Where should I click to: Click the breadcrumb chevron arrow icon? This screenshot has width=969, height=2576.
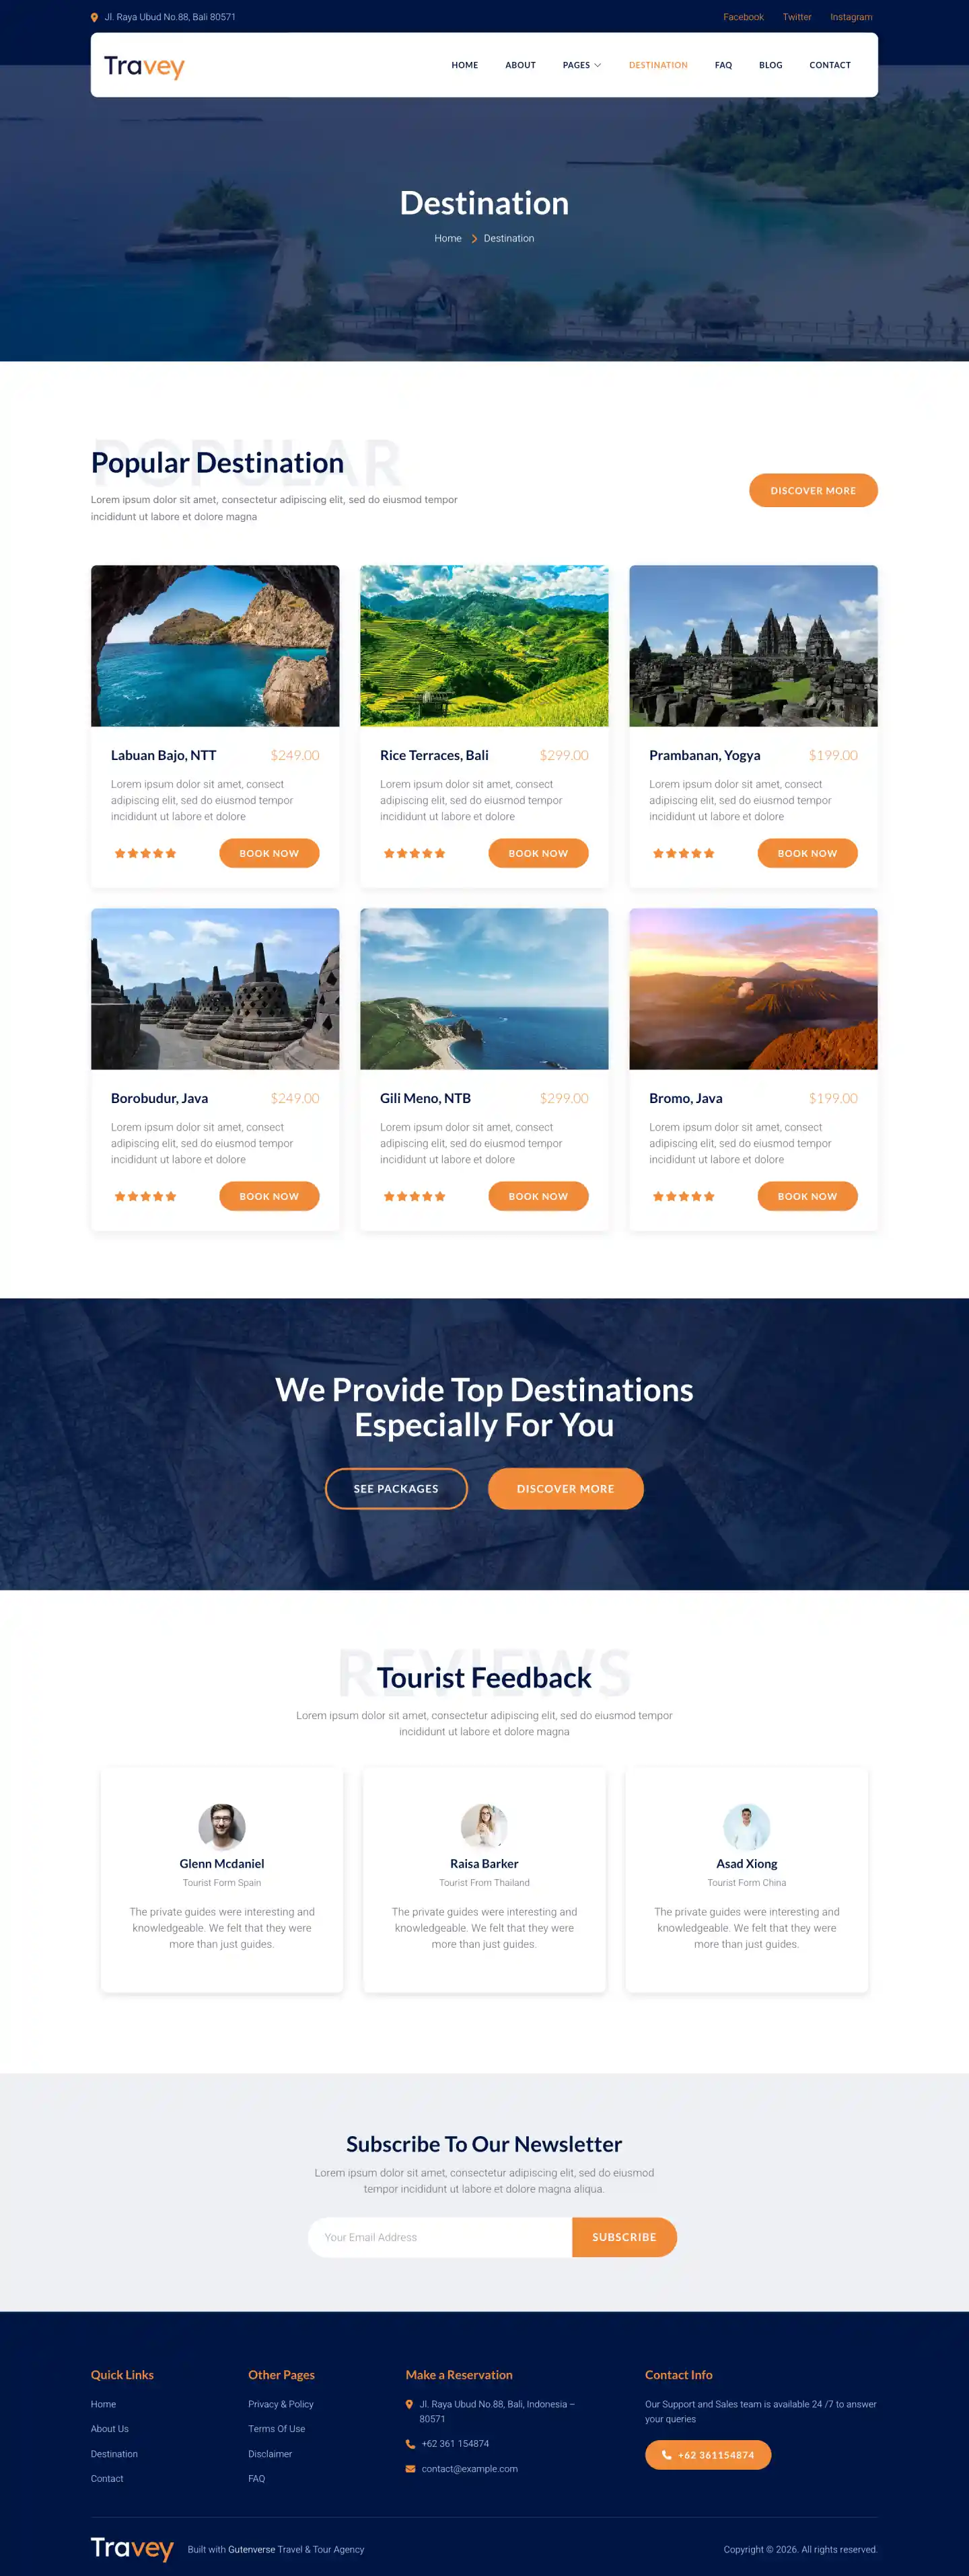point(474,239)
